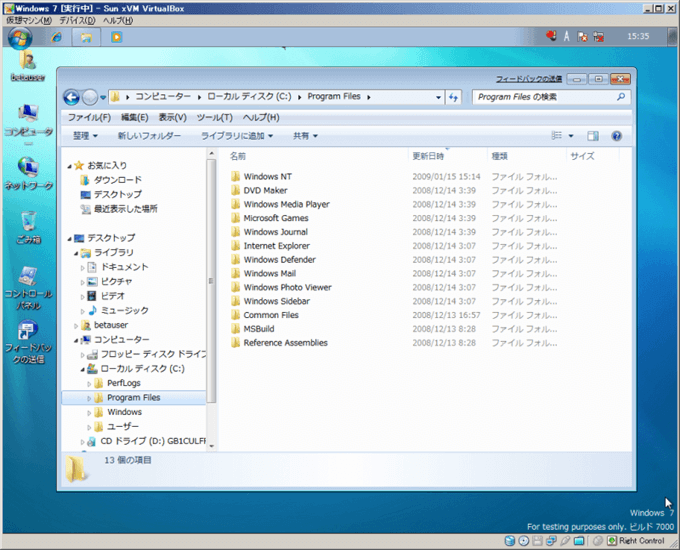Launch Windows Media Player taskbar icon
This screenshot has height=550, width=680.
coord(116,37)
